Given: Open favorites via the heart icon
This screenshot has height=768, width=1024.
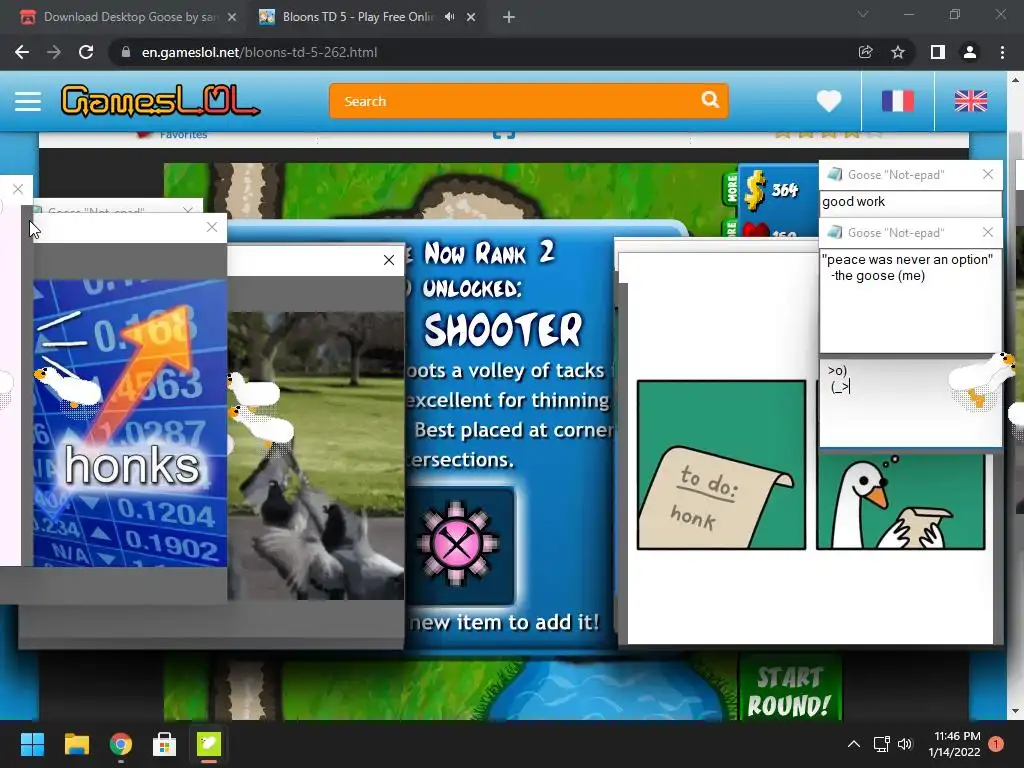Looking at the screenshot, I should pyautogui.click(x=829, y=101).
